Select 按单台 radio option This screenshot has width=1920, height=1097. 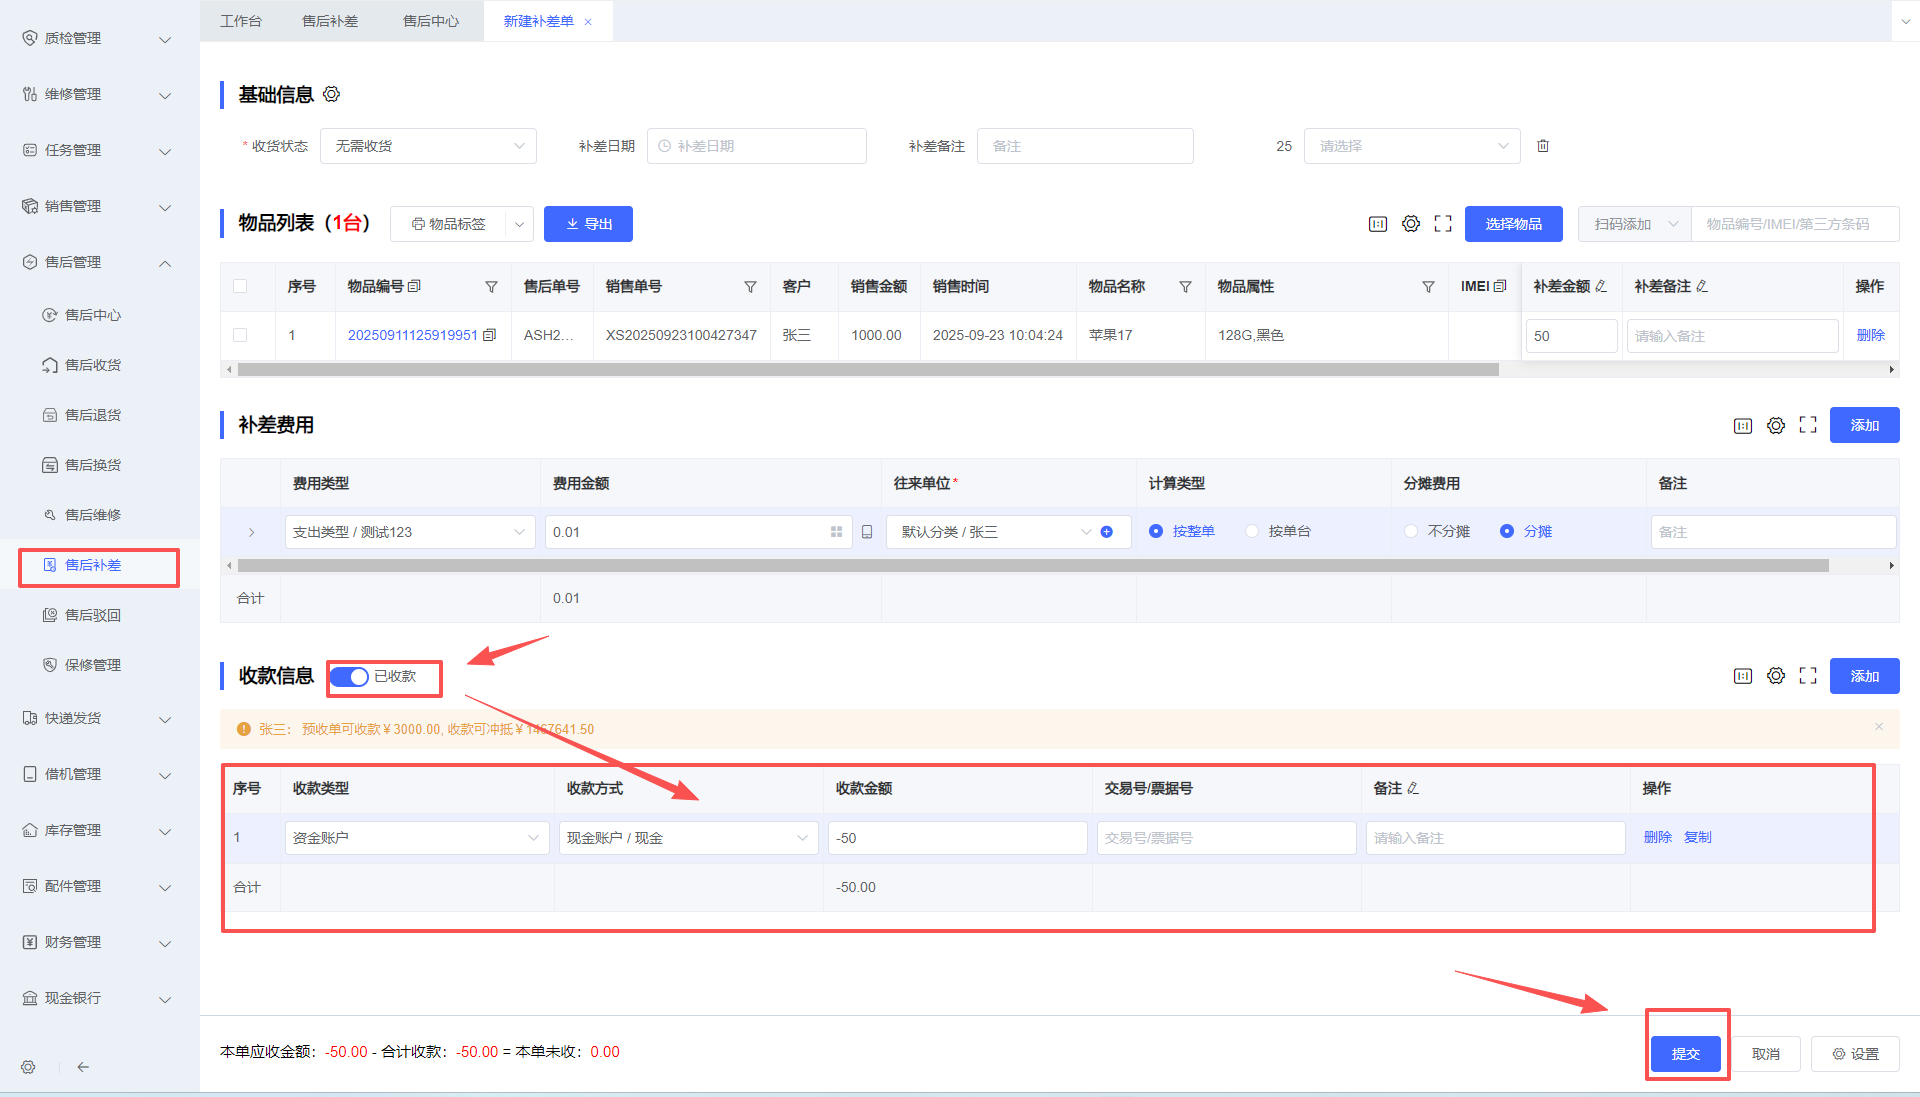(x=1252, y=532)
